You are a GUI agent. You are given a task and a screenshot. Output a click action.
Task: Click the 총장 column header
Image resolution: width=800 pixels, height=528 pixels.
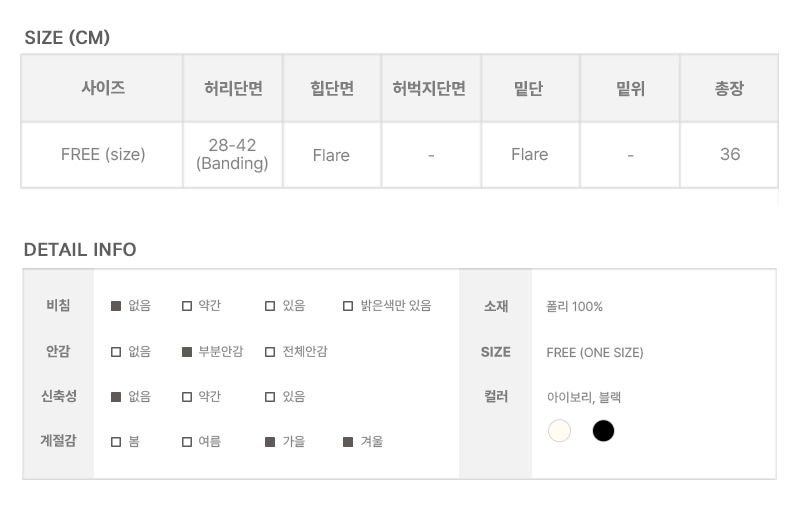pyautogui.click(x=729, y=88)
